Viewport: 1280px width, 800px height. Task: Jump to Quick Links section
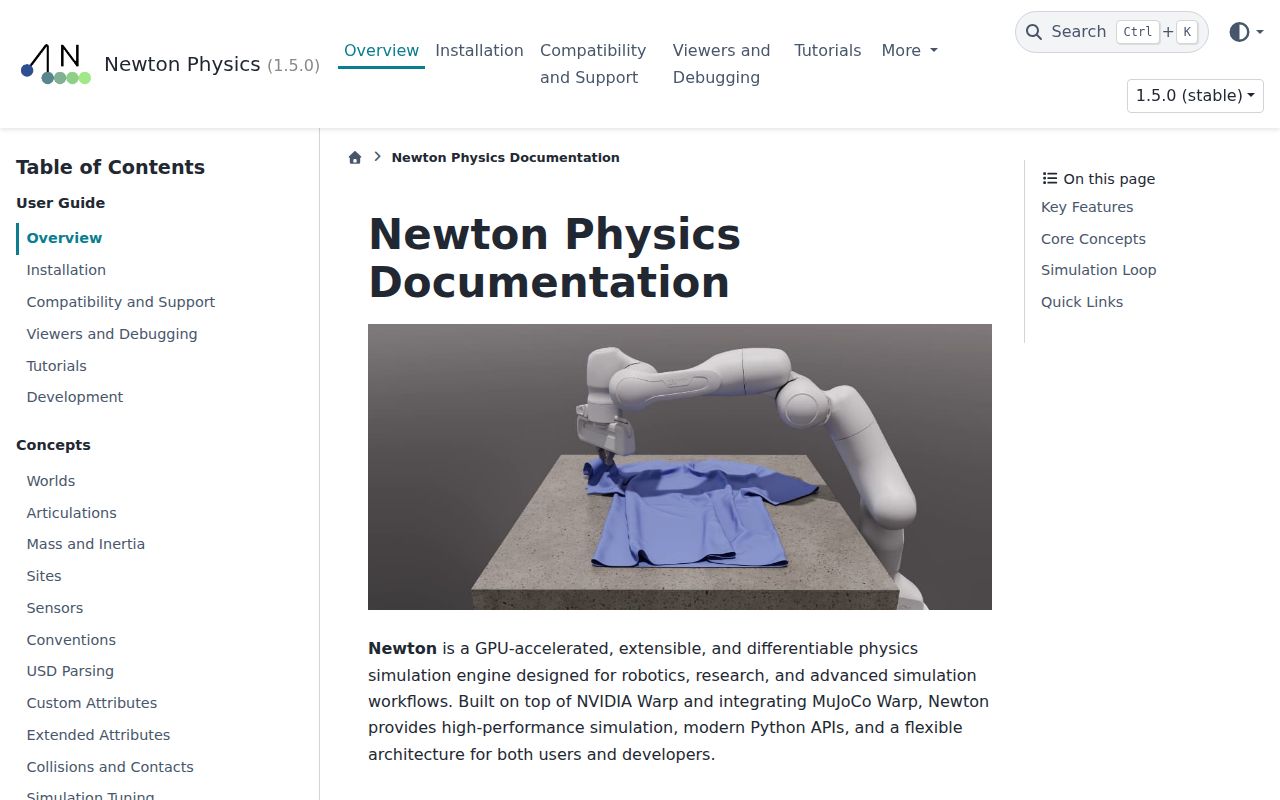1082,302
